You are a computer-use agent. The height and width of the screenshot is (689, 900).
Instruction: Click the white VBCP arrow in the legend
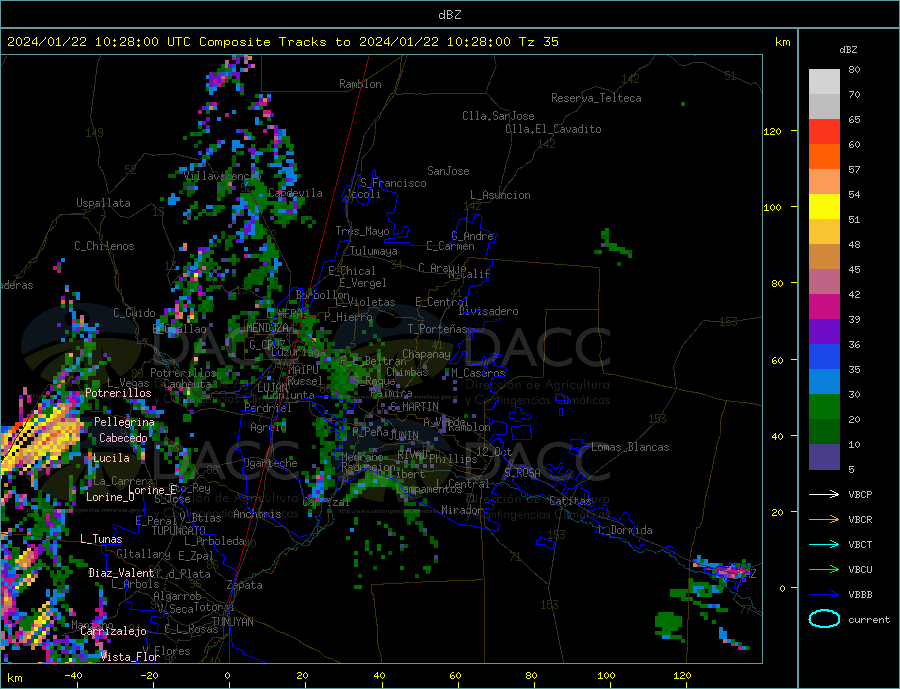click(x=824, y=494)
